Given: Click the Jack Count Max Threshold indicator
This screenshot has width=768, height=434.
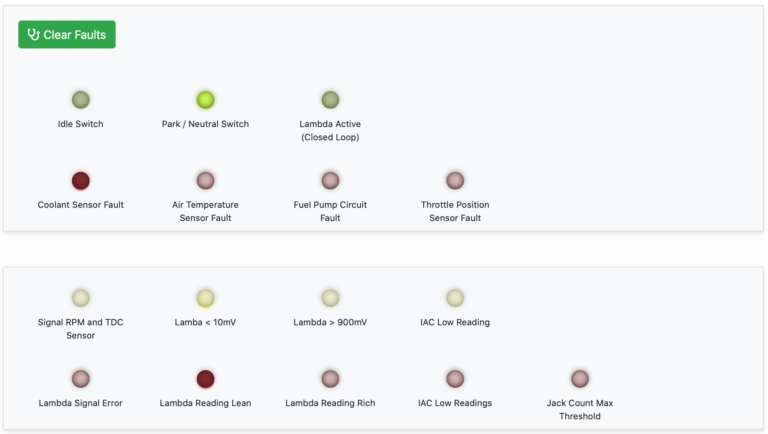Looking at the screenshot, I should [580, 379].
